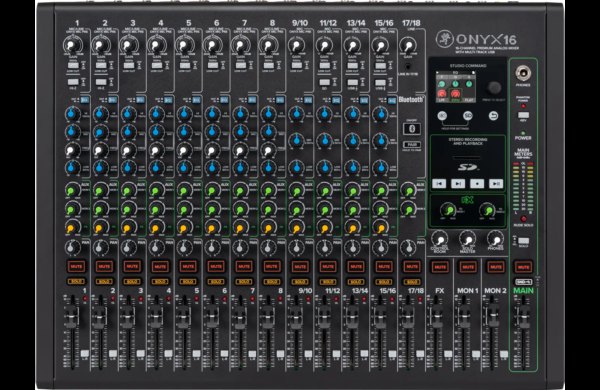
Task: Click the red RUDE SOLO indicator light
Action: pos(523,219)
